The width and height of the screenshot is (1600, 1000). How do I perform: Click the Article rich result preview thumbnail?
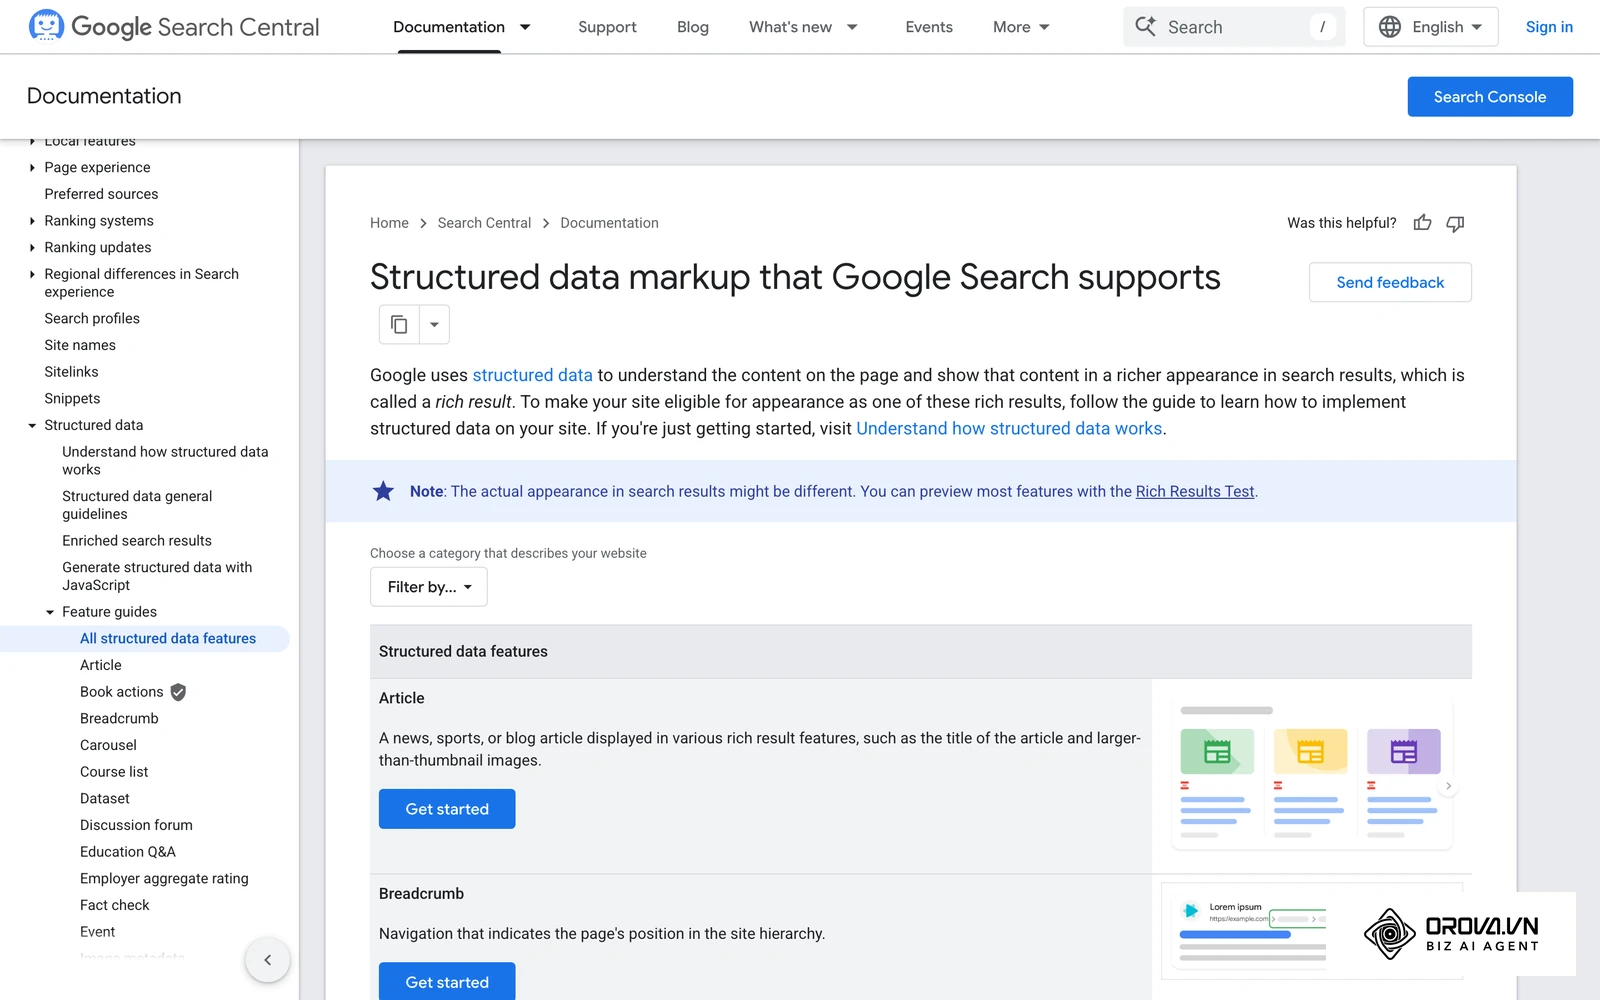click(x=1311, y=776)
